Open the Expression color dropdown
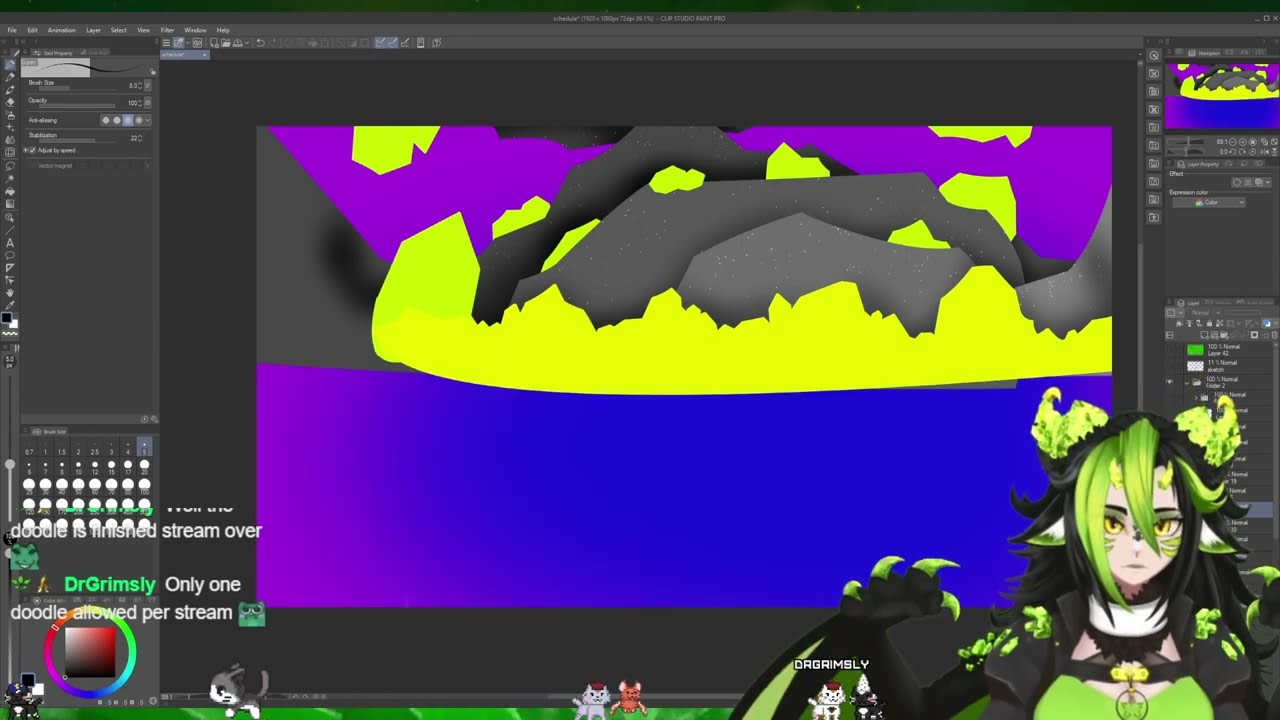The height and width of the screenshot is (720, 1280). click(1209, 202)
